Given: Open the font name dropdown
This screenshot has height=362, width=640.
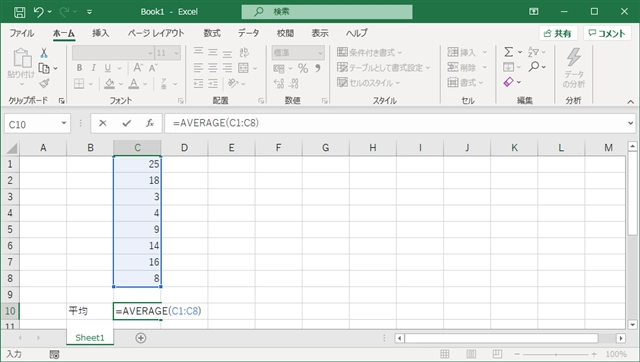Looking at the screenshot, I should pos(150,53).
